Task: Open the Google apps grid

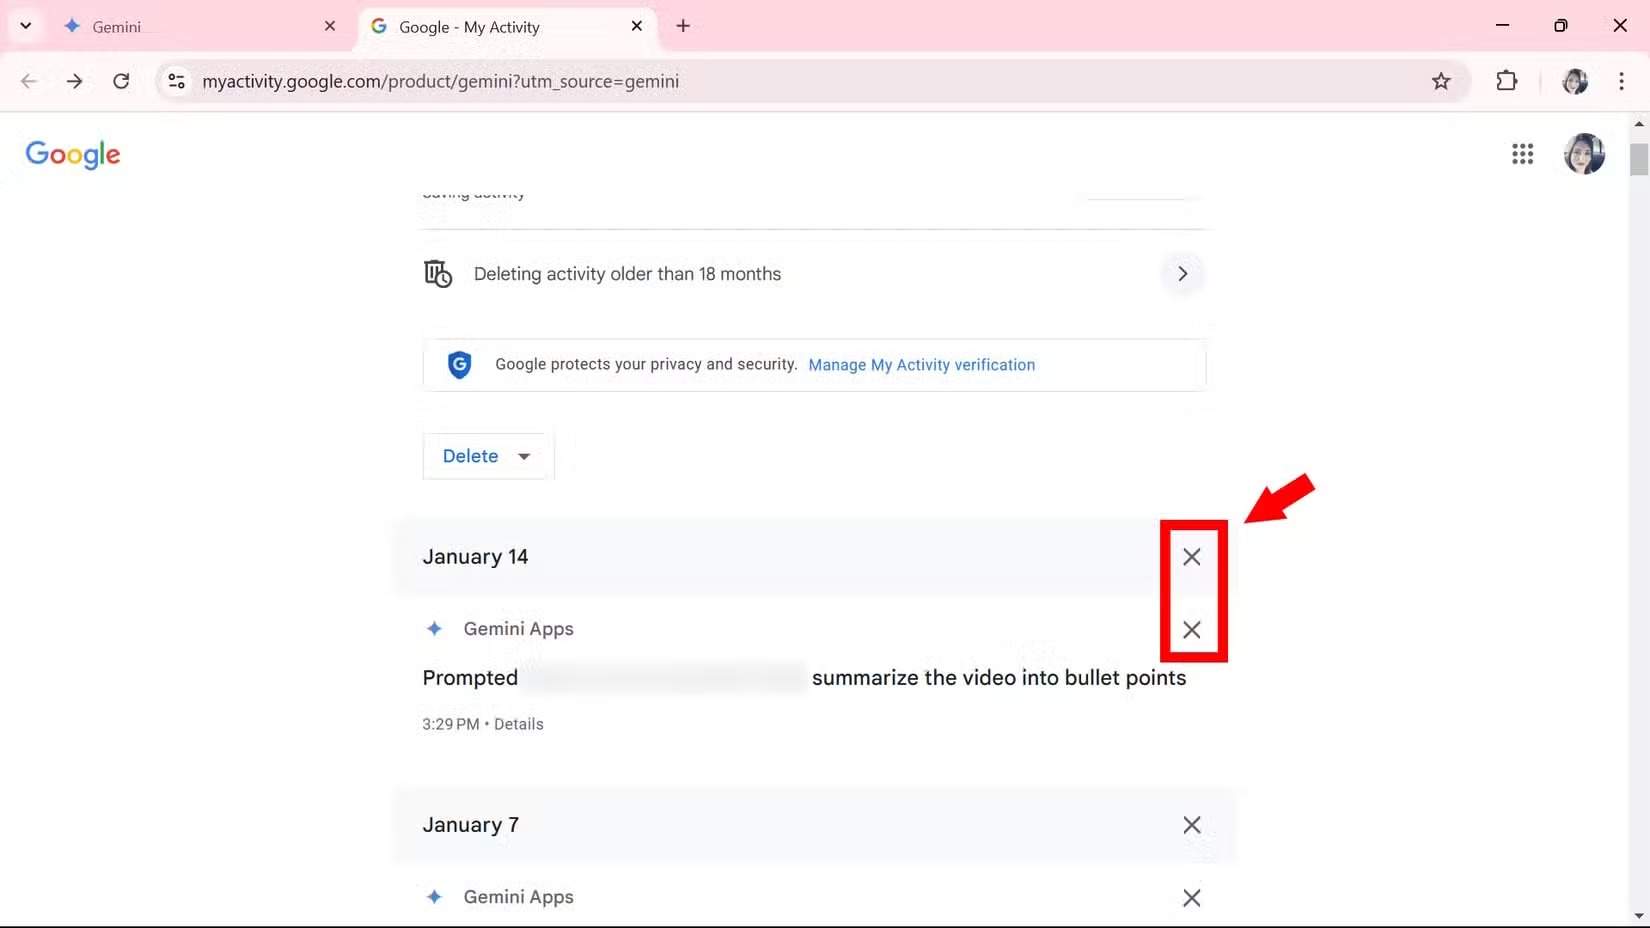Action: coord(1522,154)
